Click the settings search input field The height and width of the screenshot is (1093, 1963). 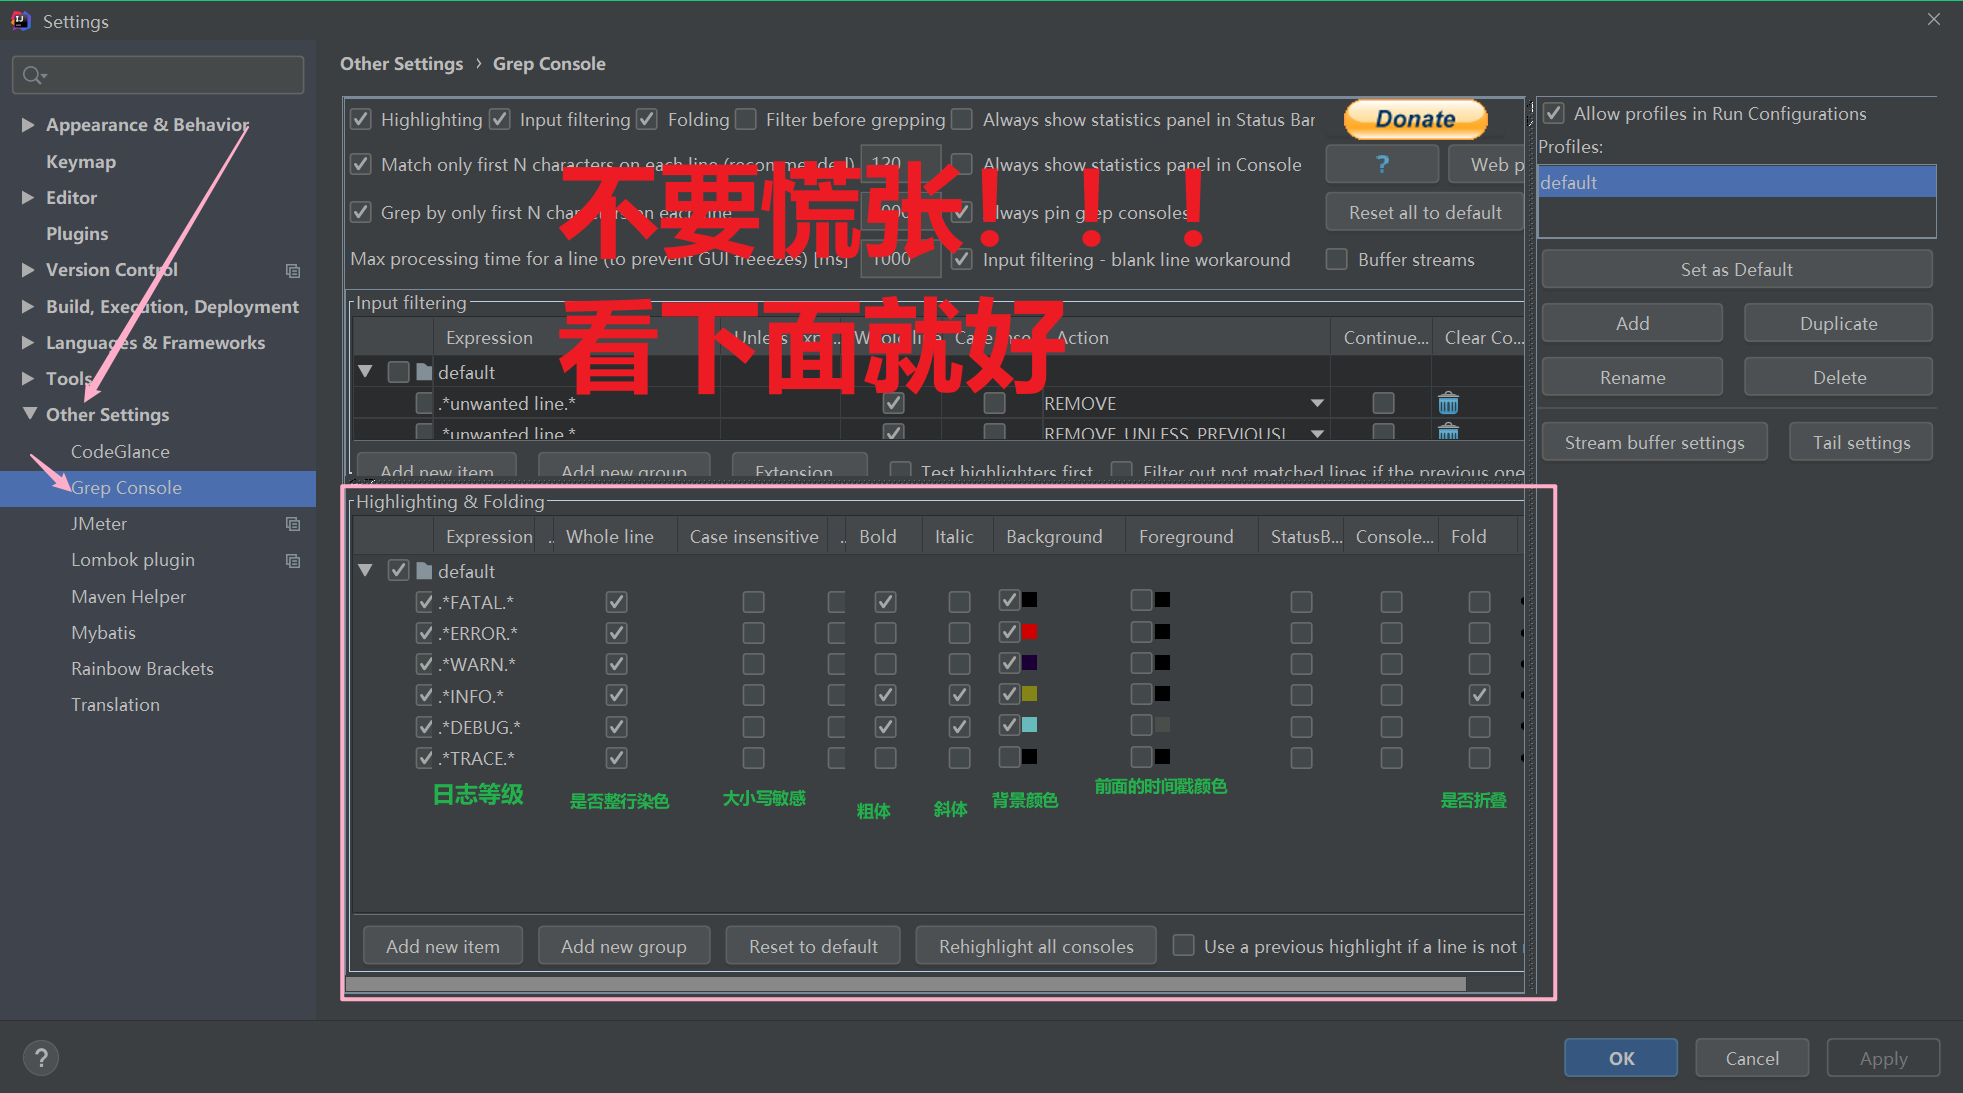pos(158,75)
